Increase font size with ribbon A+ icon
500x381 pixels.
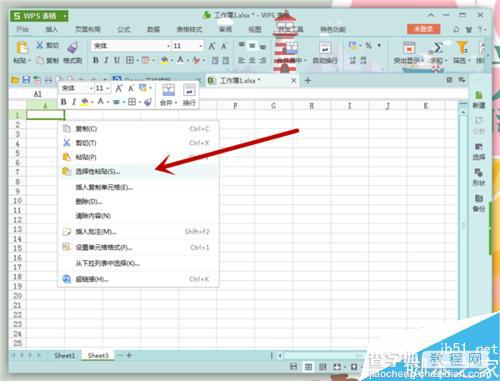pos(212,46)
